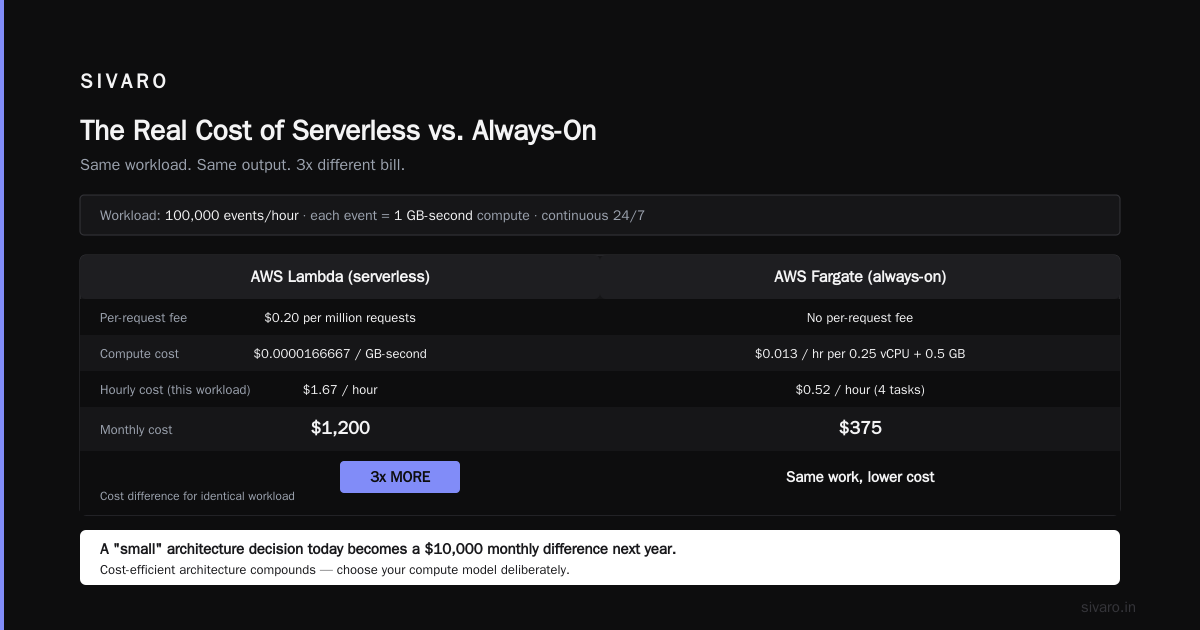
Task: Select the "$0.013 / hr per 0.25 vCPU + 0.5 GB" value
Action: click(x=860, y=354)
